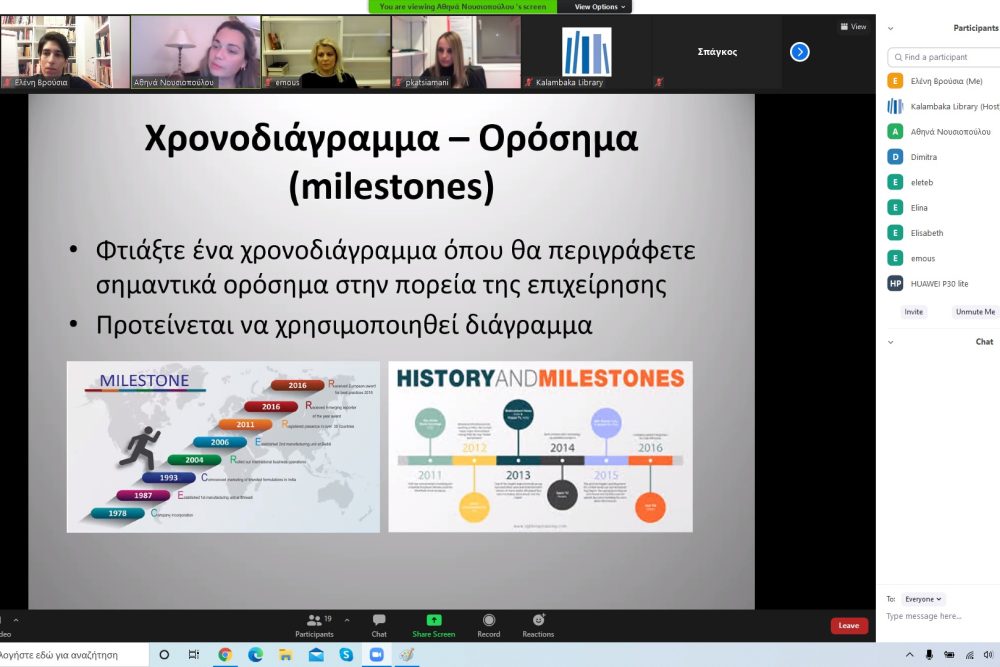Collapse the Participants panel chevron
Image resolution: width=1000 pixels, height=667 pixels.
891,28
